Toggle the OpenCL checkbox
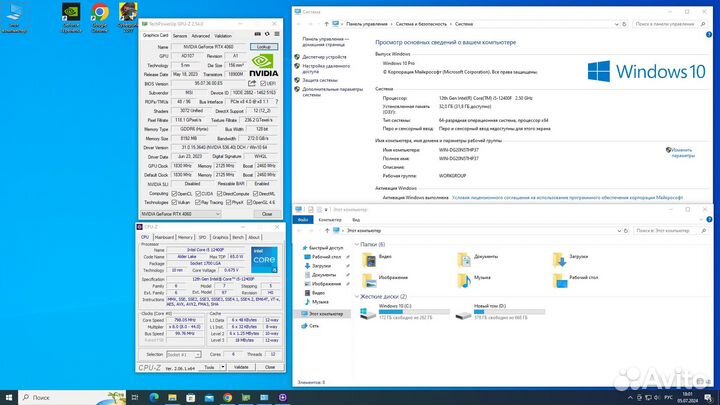Image resolution: width=720 pixels, height=405 pixels. click(x=174, y=194)
